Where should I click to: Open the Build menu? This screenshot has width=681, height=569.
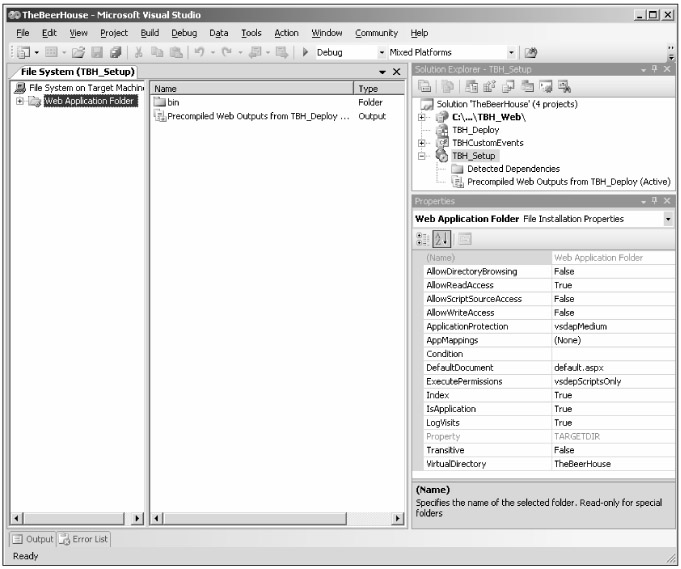click(x=149, y=33)
